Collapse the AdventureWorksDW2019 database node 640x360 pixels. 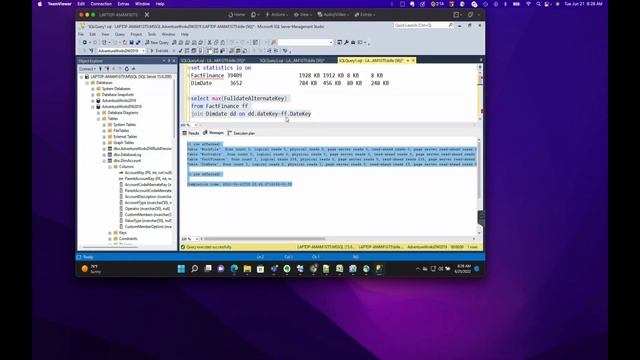93,107
